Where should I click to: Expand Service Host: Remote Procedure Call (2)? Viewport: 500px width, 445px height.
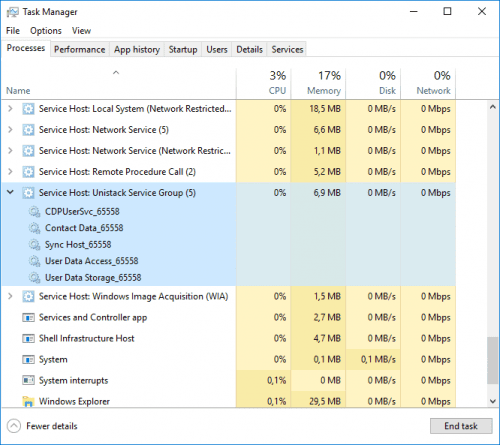coord(10,172)
